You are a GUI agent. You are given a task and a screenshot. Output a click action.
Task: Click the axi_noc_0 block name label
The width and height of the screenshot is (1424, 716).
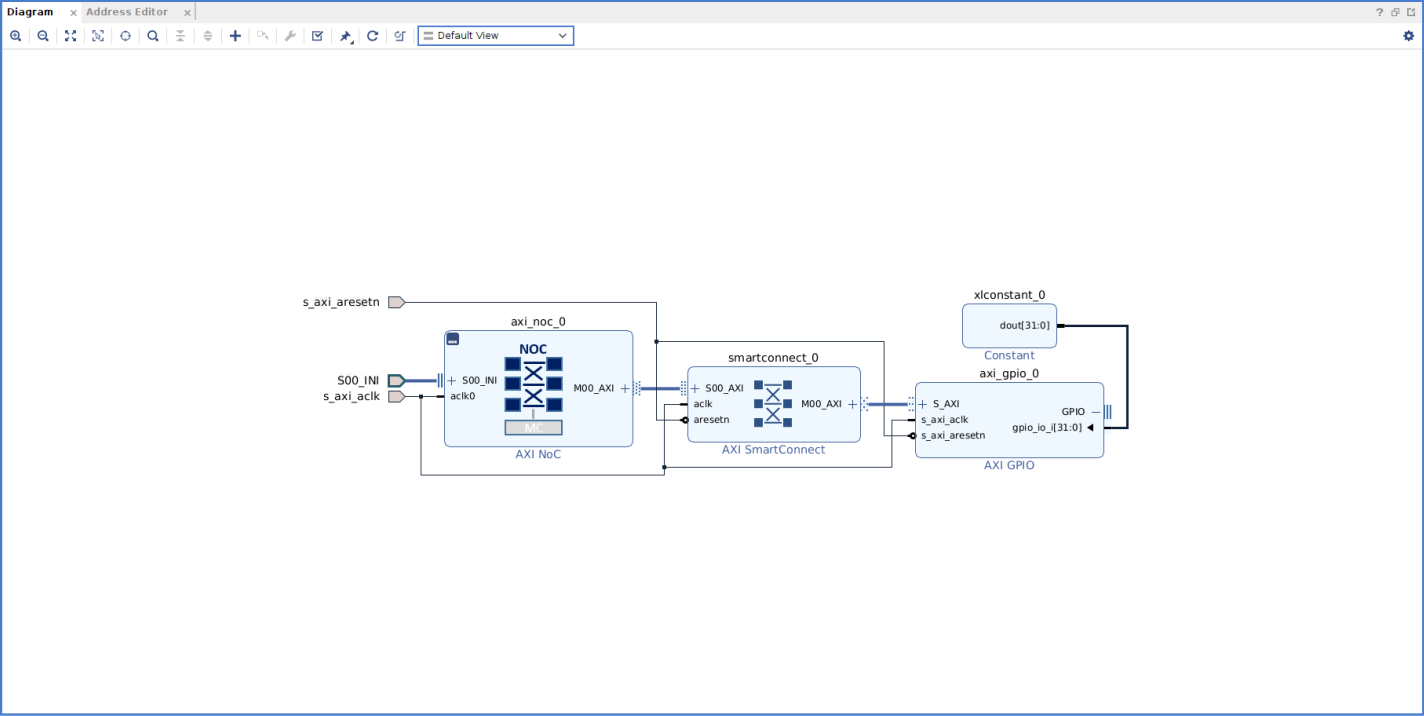(x=538, y=322)
